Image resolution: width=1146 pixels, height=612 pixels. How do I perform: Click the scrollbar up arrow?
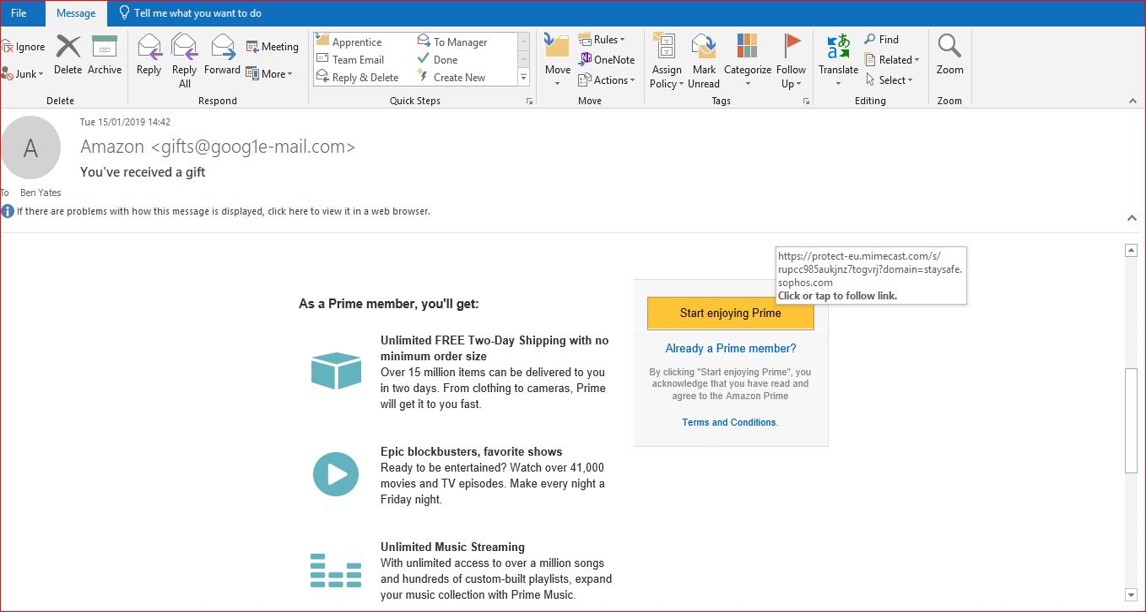click(1131, 251)
